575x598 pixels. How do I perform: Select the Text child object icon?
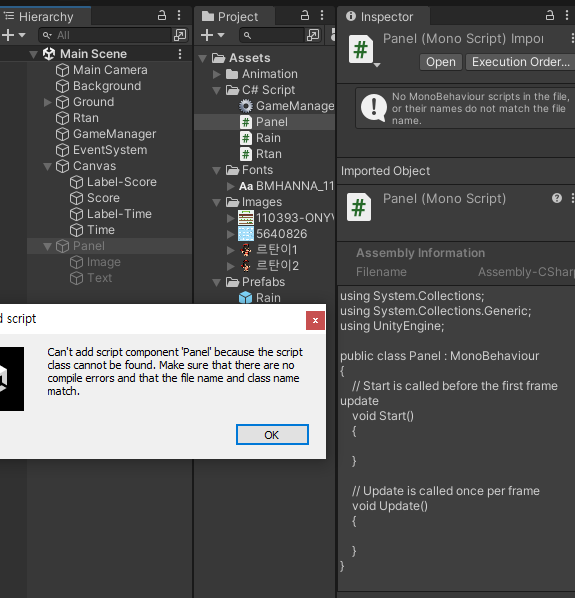[x=76, y=278]
